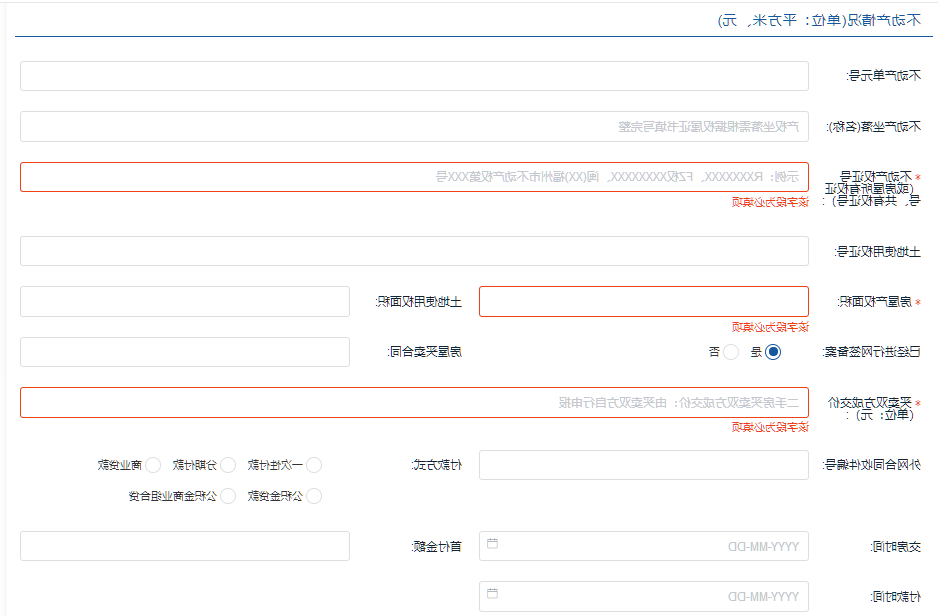
Task: Focus the 土地使用权面积 input field
Action: 185,301
